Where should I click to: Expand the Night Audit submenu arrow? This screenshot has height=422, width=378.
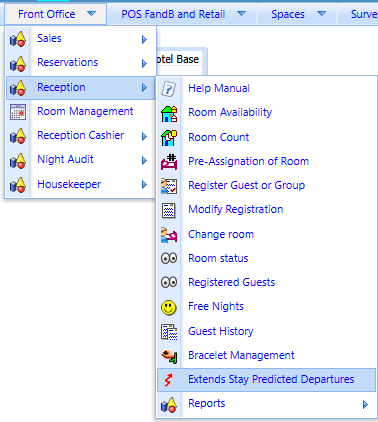point(144,161)
